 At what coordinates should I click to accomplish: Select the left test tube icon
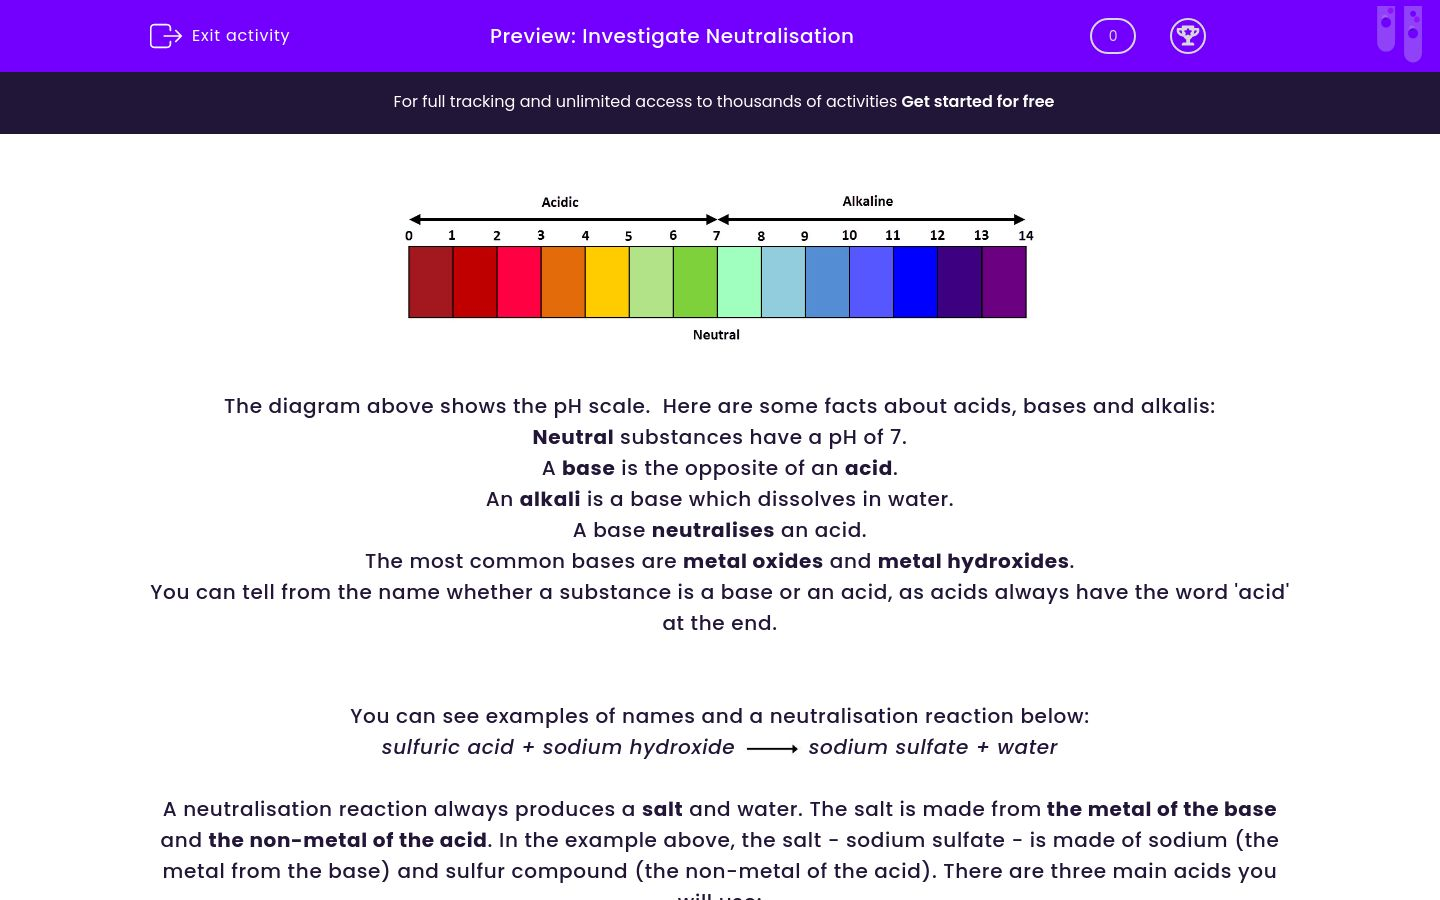click(x=1386, y=30)
